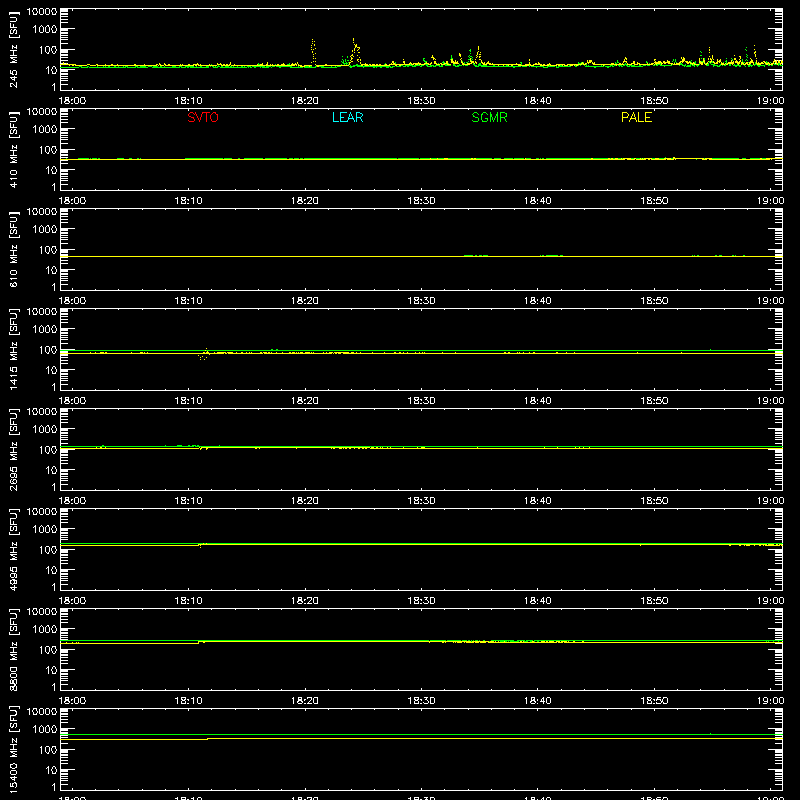This screenshot has width=800, height=800.
Task: Select the 410 MHz [SFU] axis title
Action: (x=13, y=149)
